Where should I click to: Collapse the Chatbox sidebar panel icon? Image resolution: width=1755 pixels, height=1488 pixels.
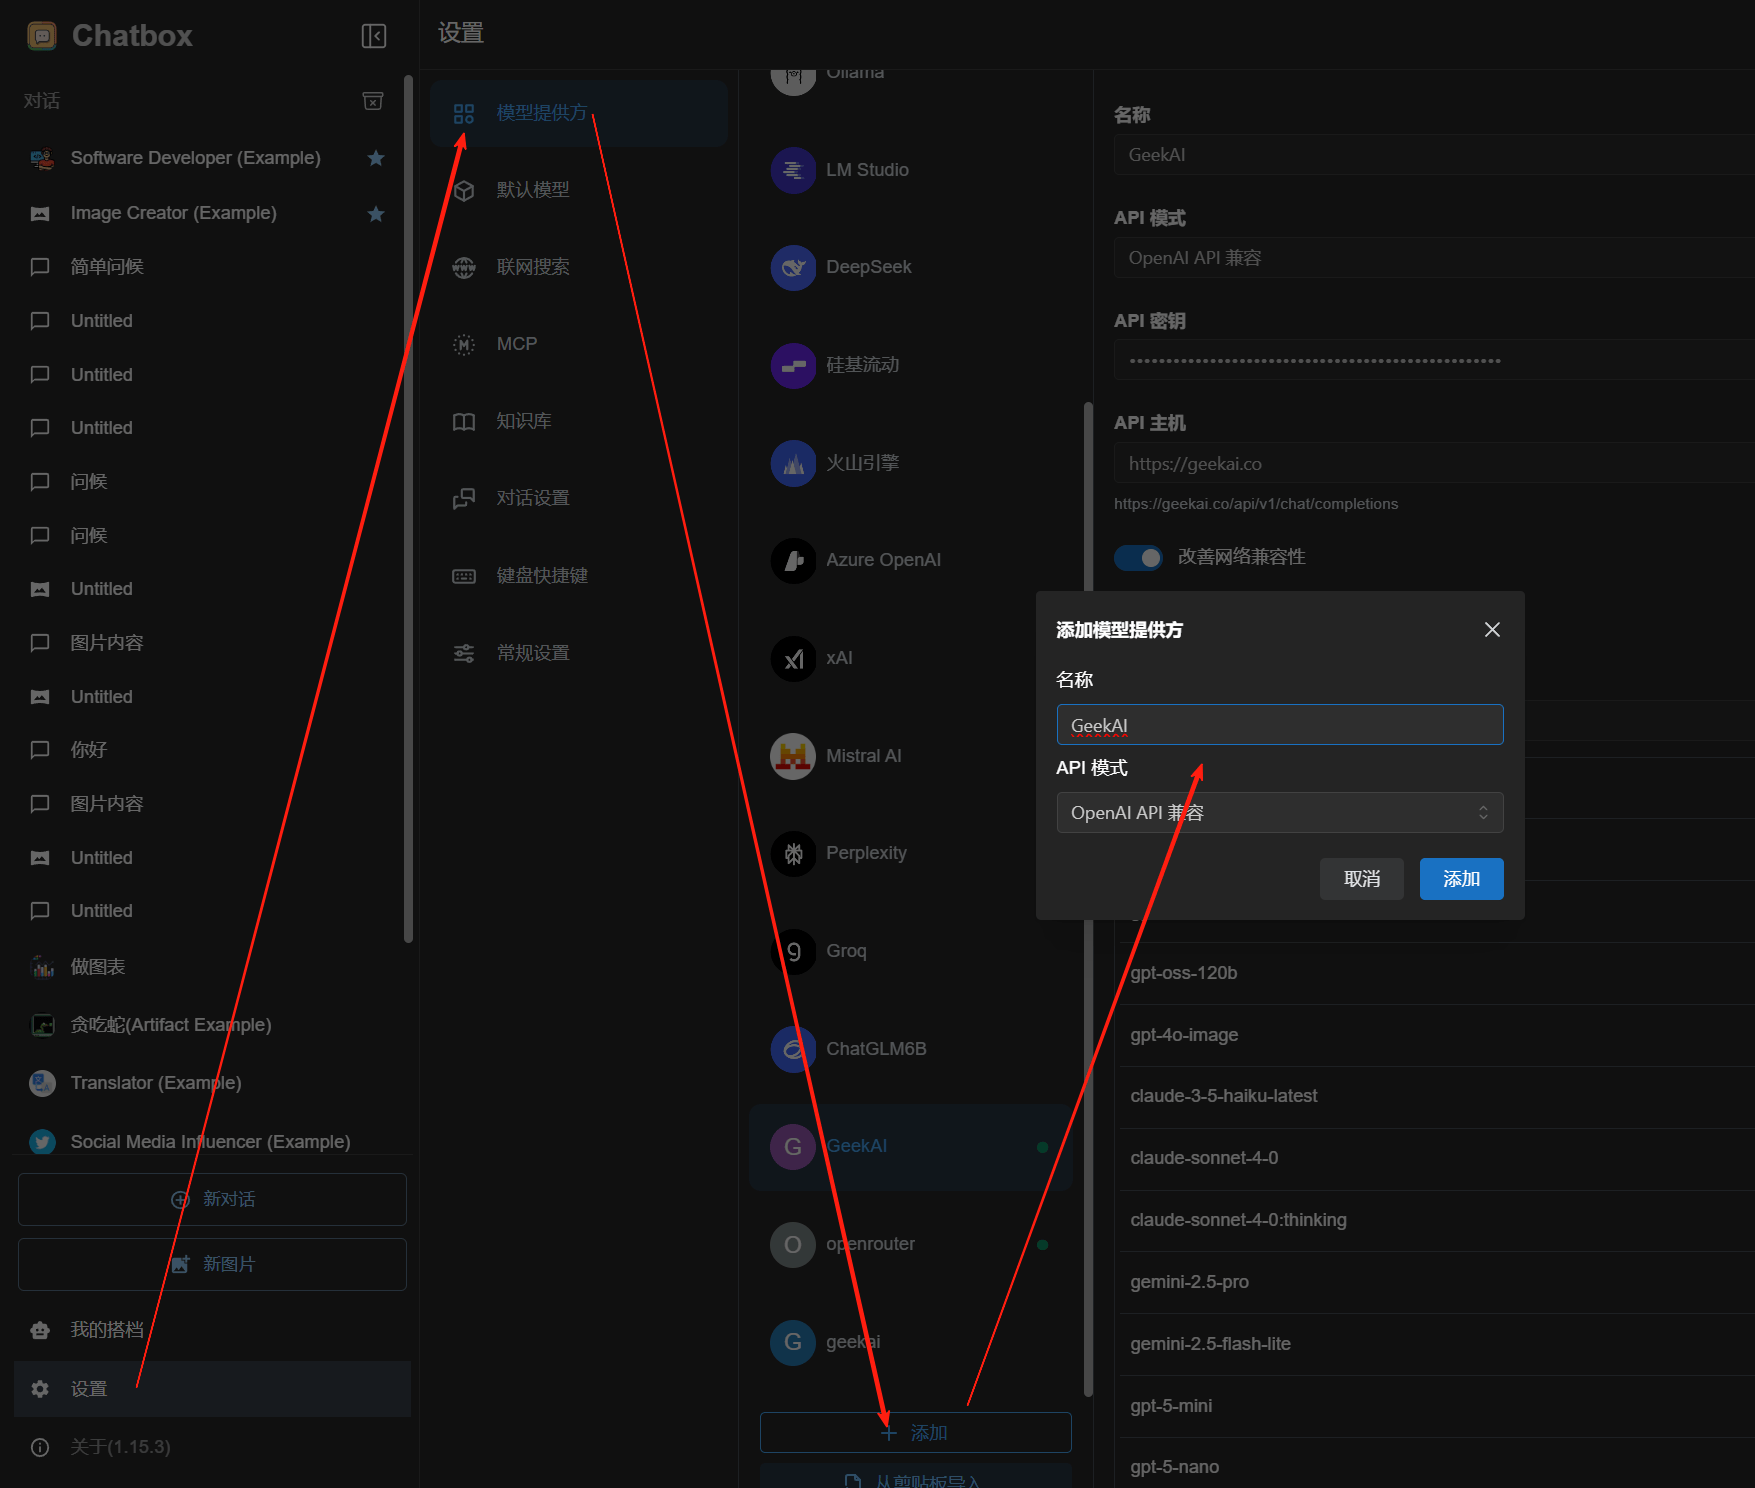coord(373,36)
